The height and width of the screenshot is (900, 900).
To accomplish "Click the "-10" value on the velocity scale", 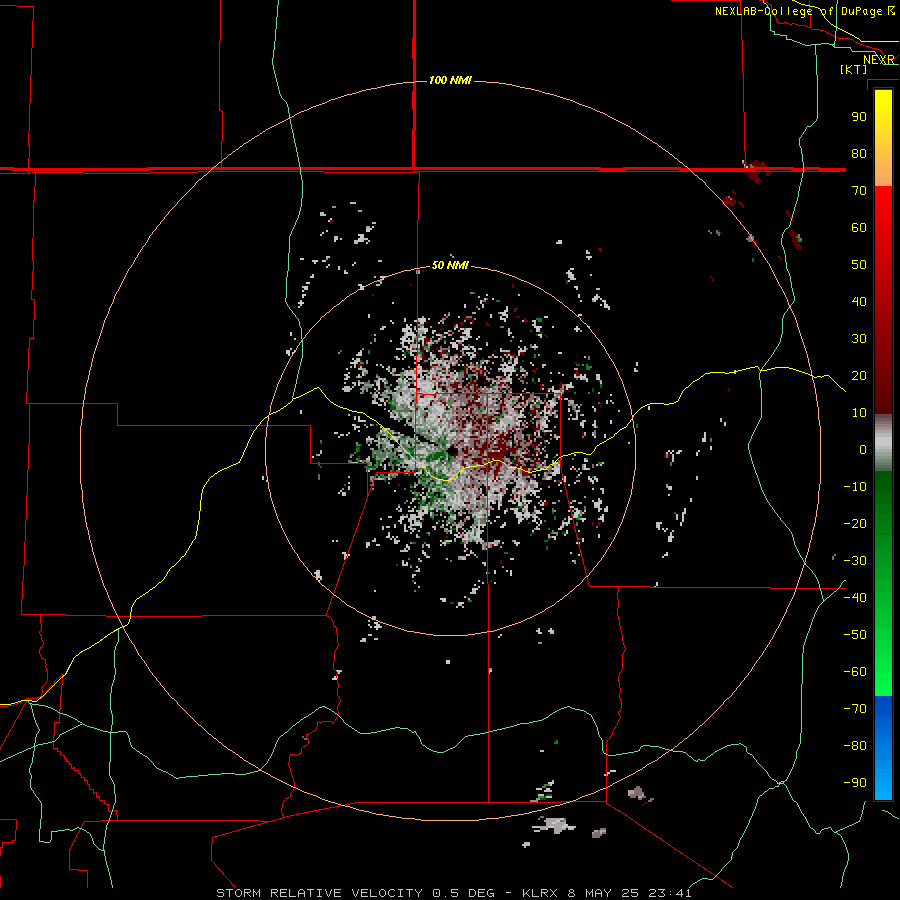I will tap(855, 487).
